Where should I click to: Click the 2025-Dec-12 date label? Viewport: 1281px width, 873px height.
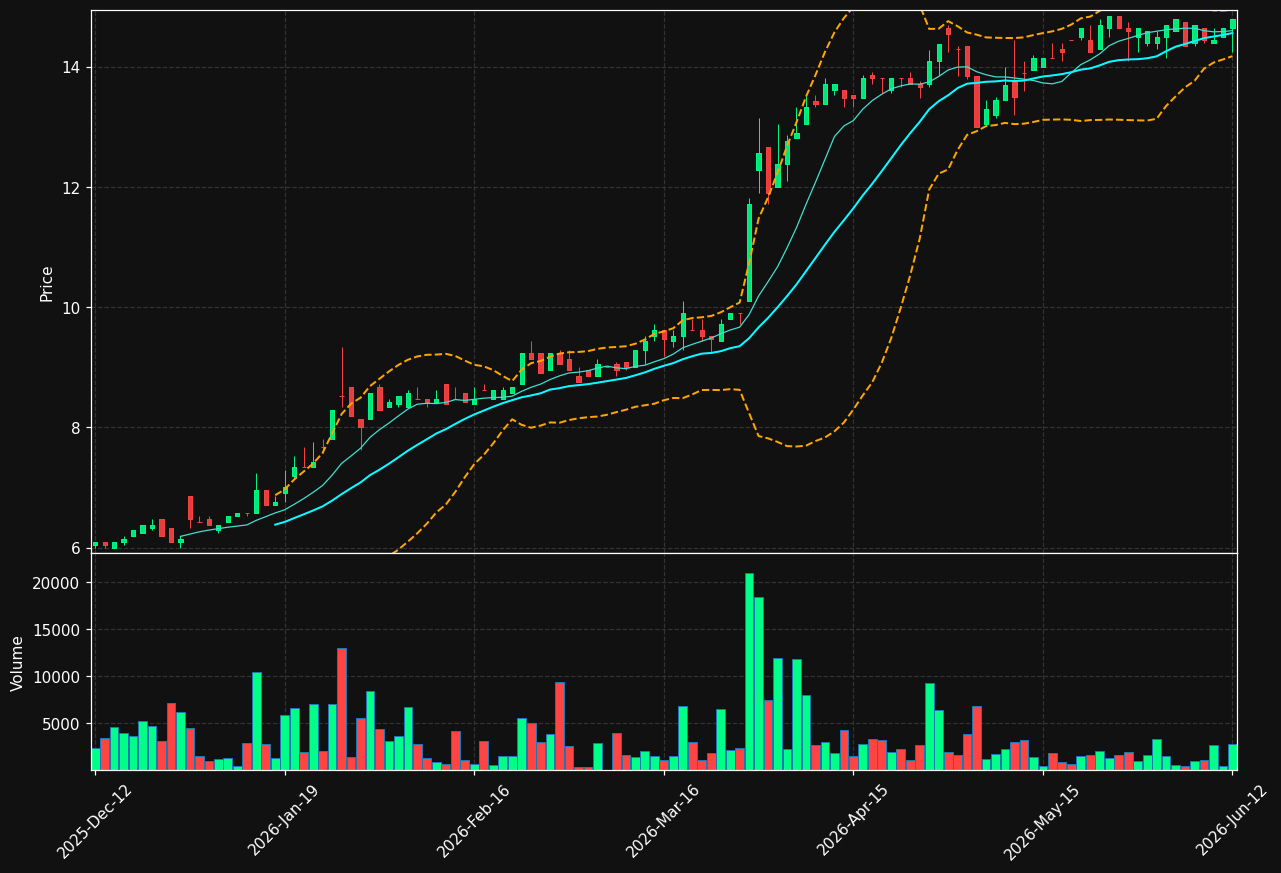point(95,821)
